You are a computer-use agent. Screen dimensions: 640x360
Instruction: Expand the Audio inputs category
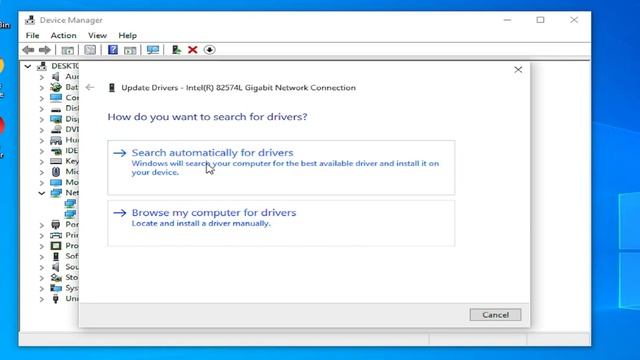tap(42, 77)
